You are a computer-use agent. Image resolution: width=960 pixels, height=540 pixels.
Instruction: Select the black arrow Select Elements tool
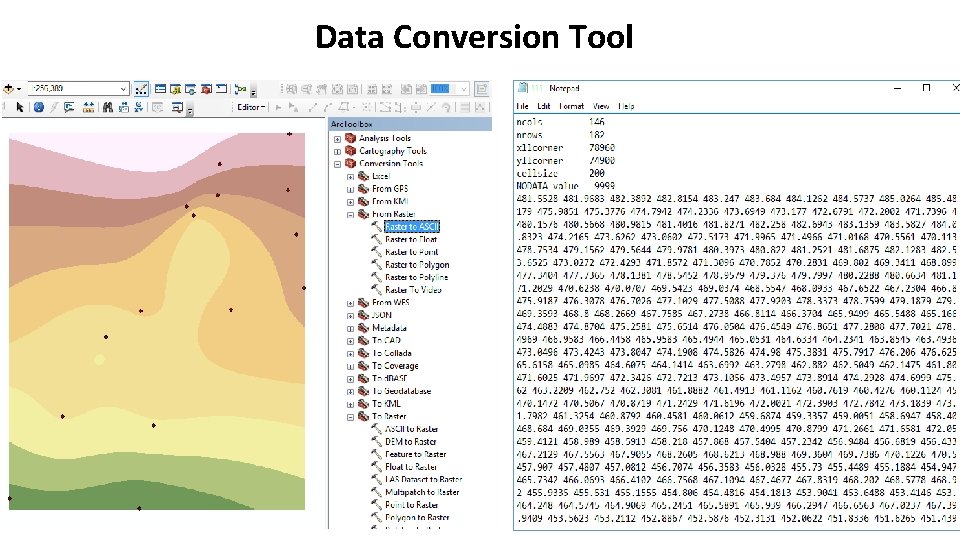click(x=20, y=108)
